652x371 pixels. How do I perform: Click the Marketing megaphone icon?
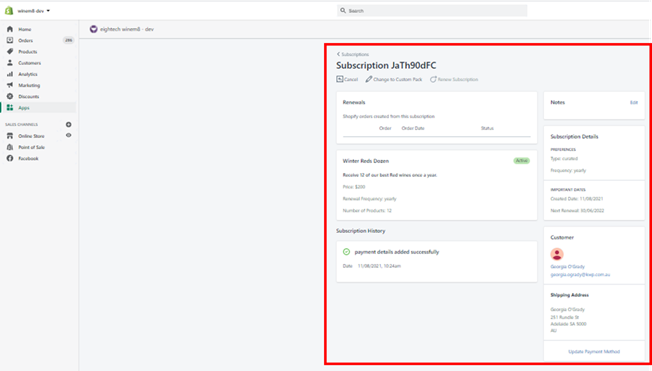click(x=10, y=85)
